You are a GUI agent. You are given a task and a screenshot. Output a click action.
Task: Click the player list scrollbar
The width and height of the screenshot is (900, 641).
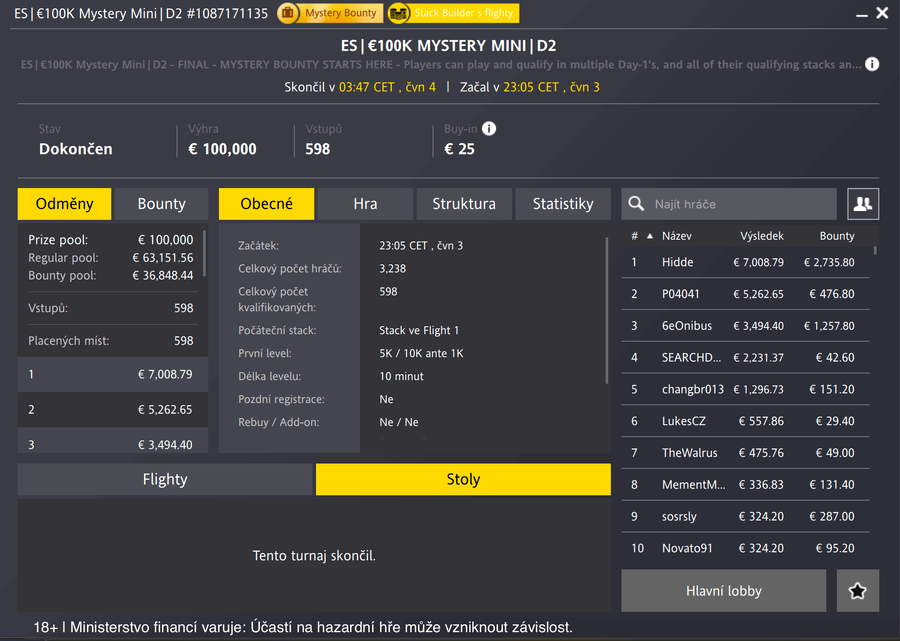pyautogui.click(x=875, y=250)
